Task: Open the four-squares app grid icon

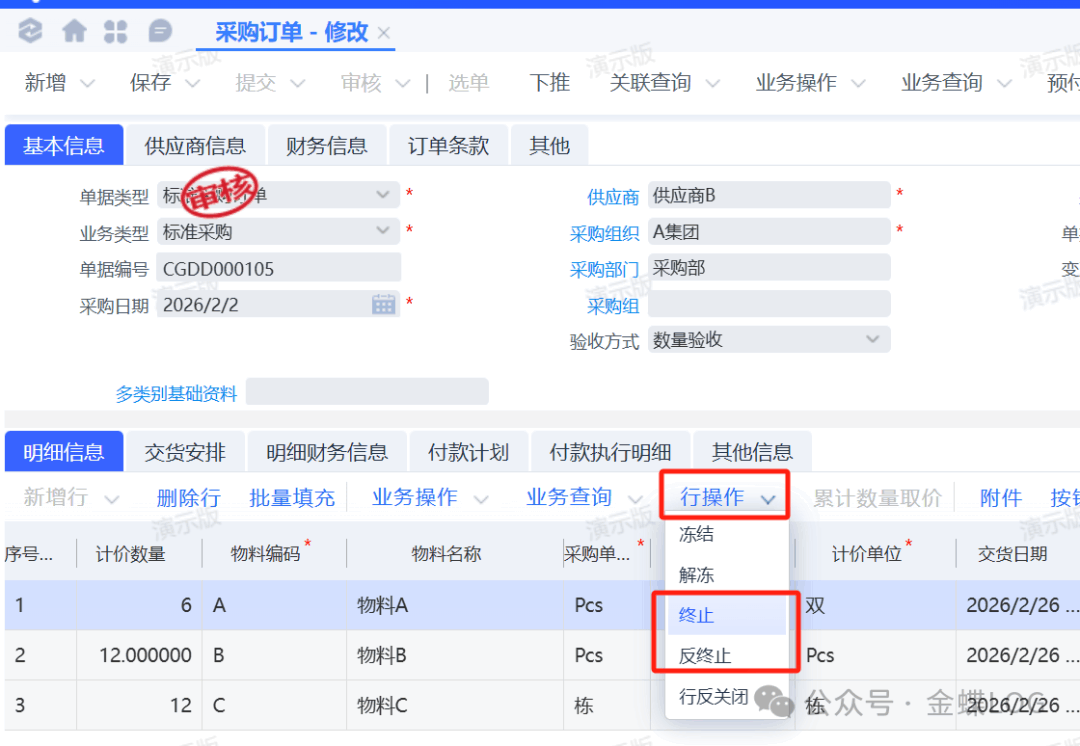Action: point(116,32)
